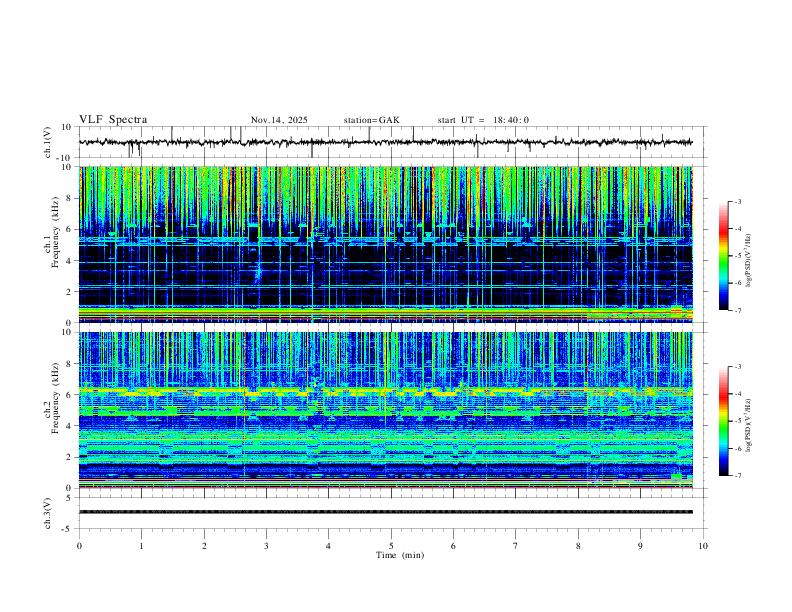
Task: Click the "-5" tick on upper color bar
Action: point(737,256)
